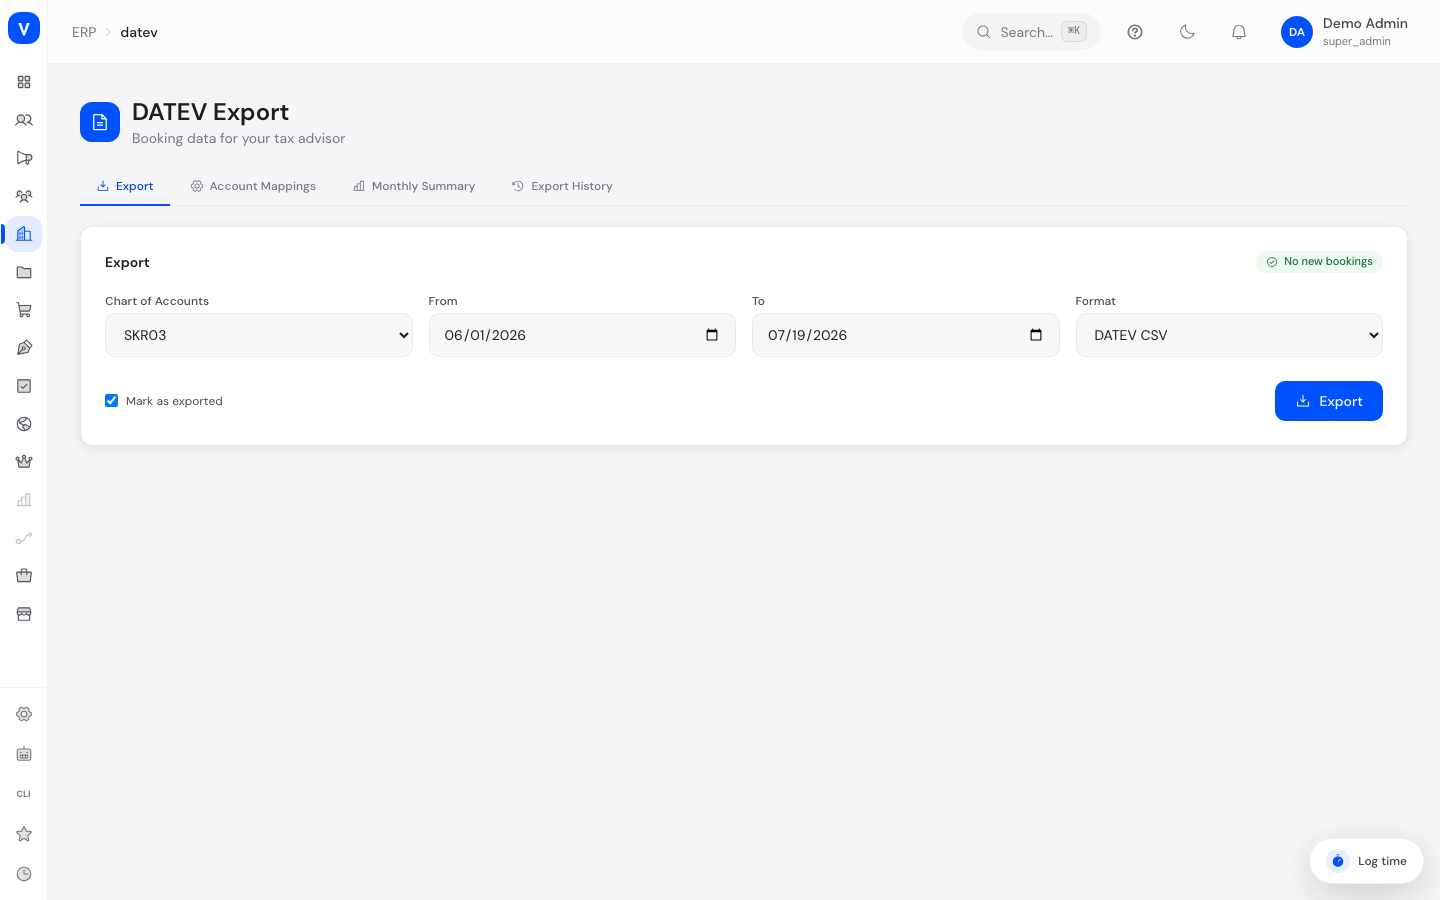The height and width of the screenshot is (900, 1440).
Task: Switch to the Export tab
Action: [x=125, y=186]
